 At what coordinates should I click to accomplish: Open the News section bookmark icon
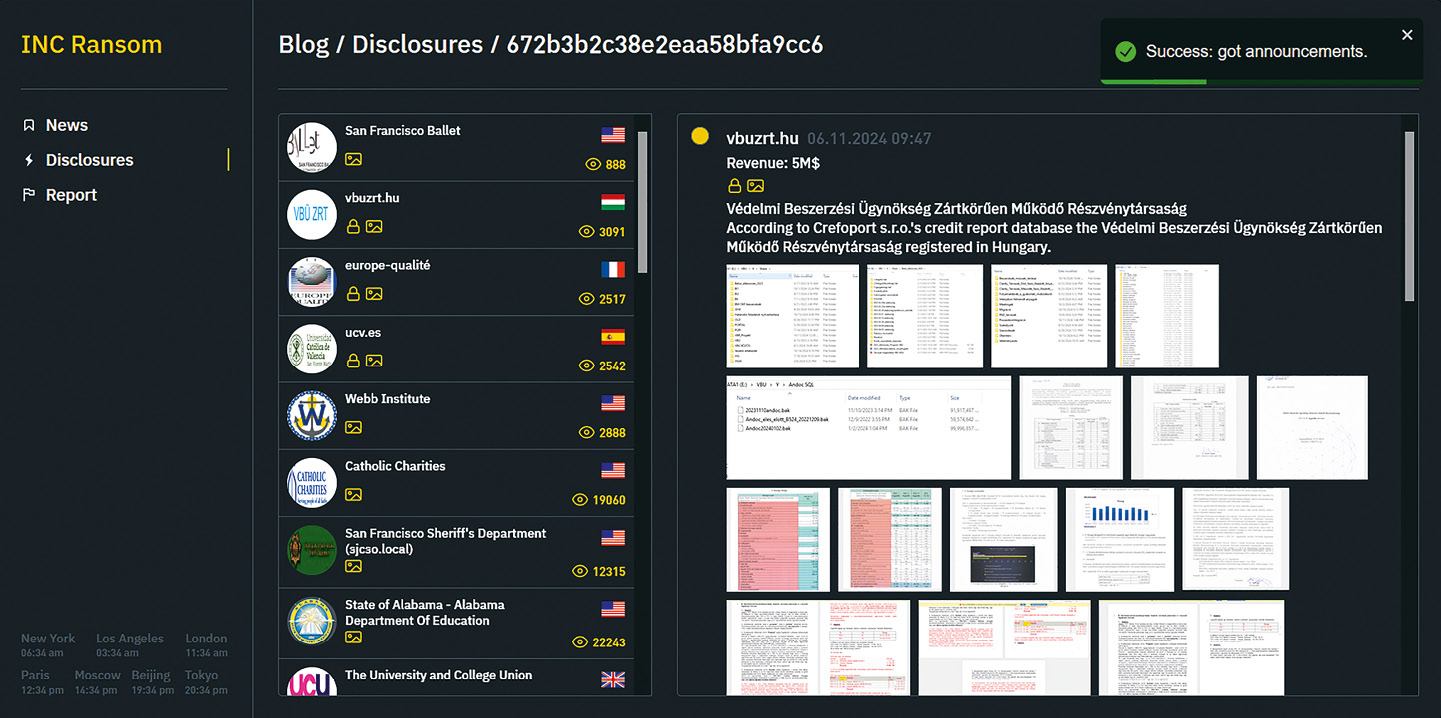[x=29, y=125]
